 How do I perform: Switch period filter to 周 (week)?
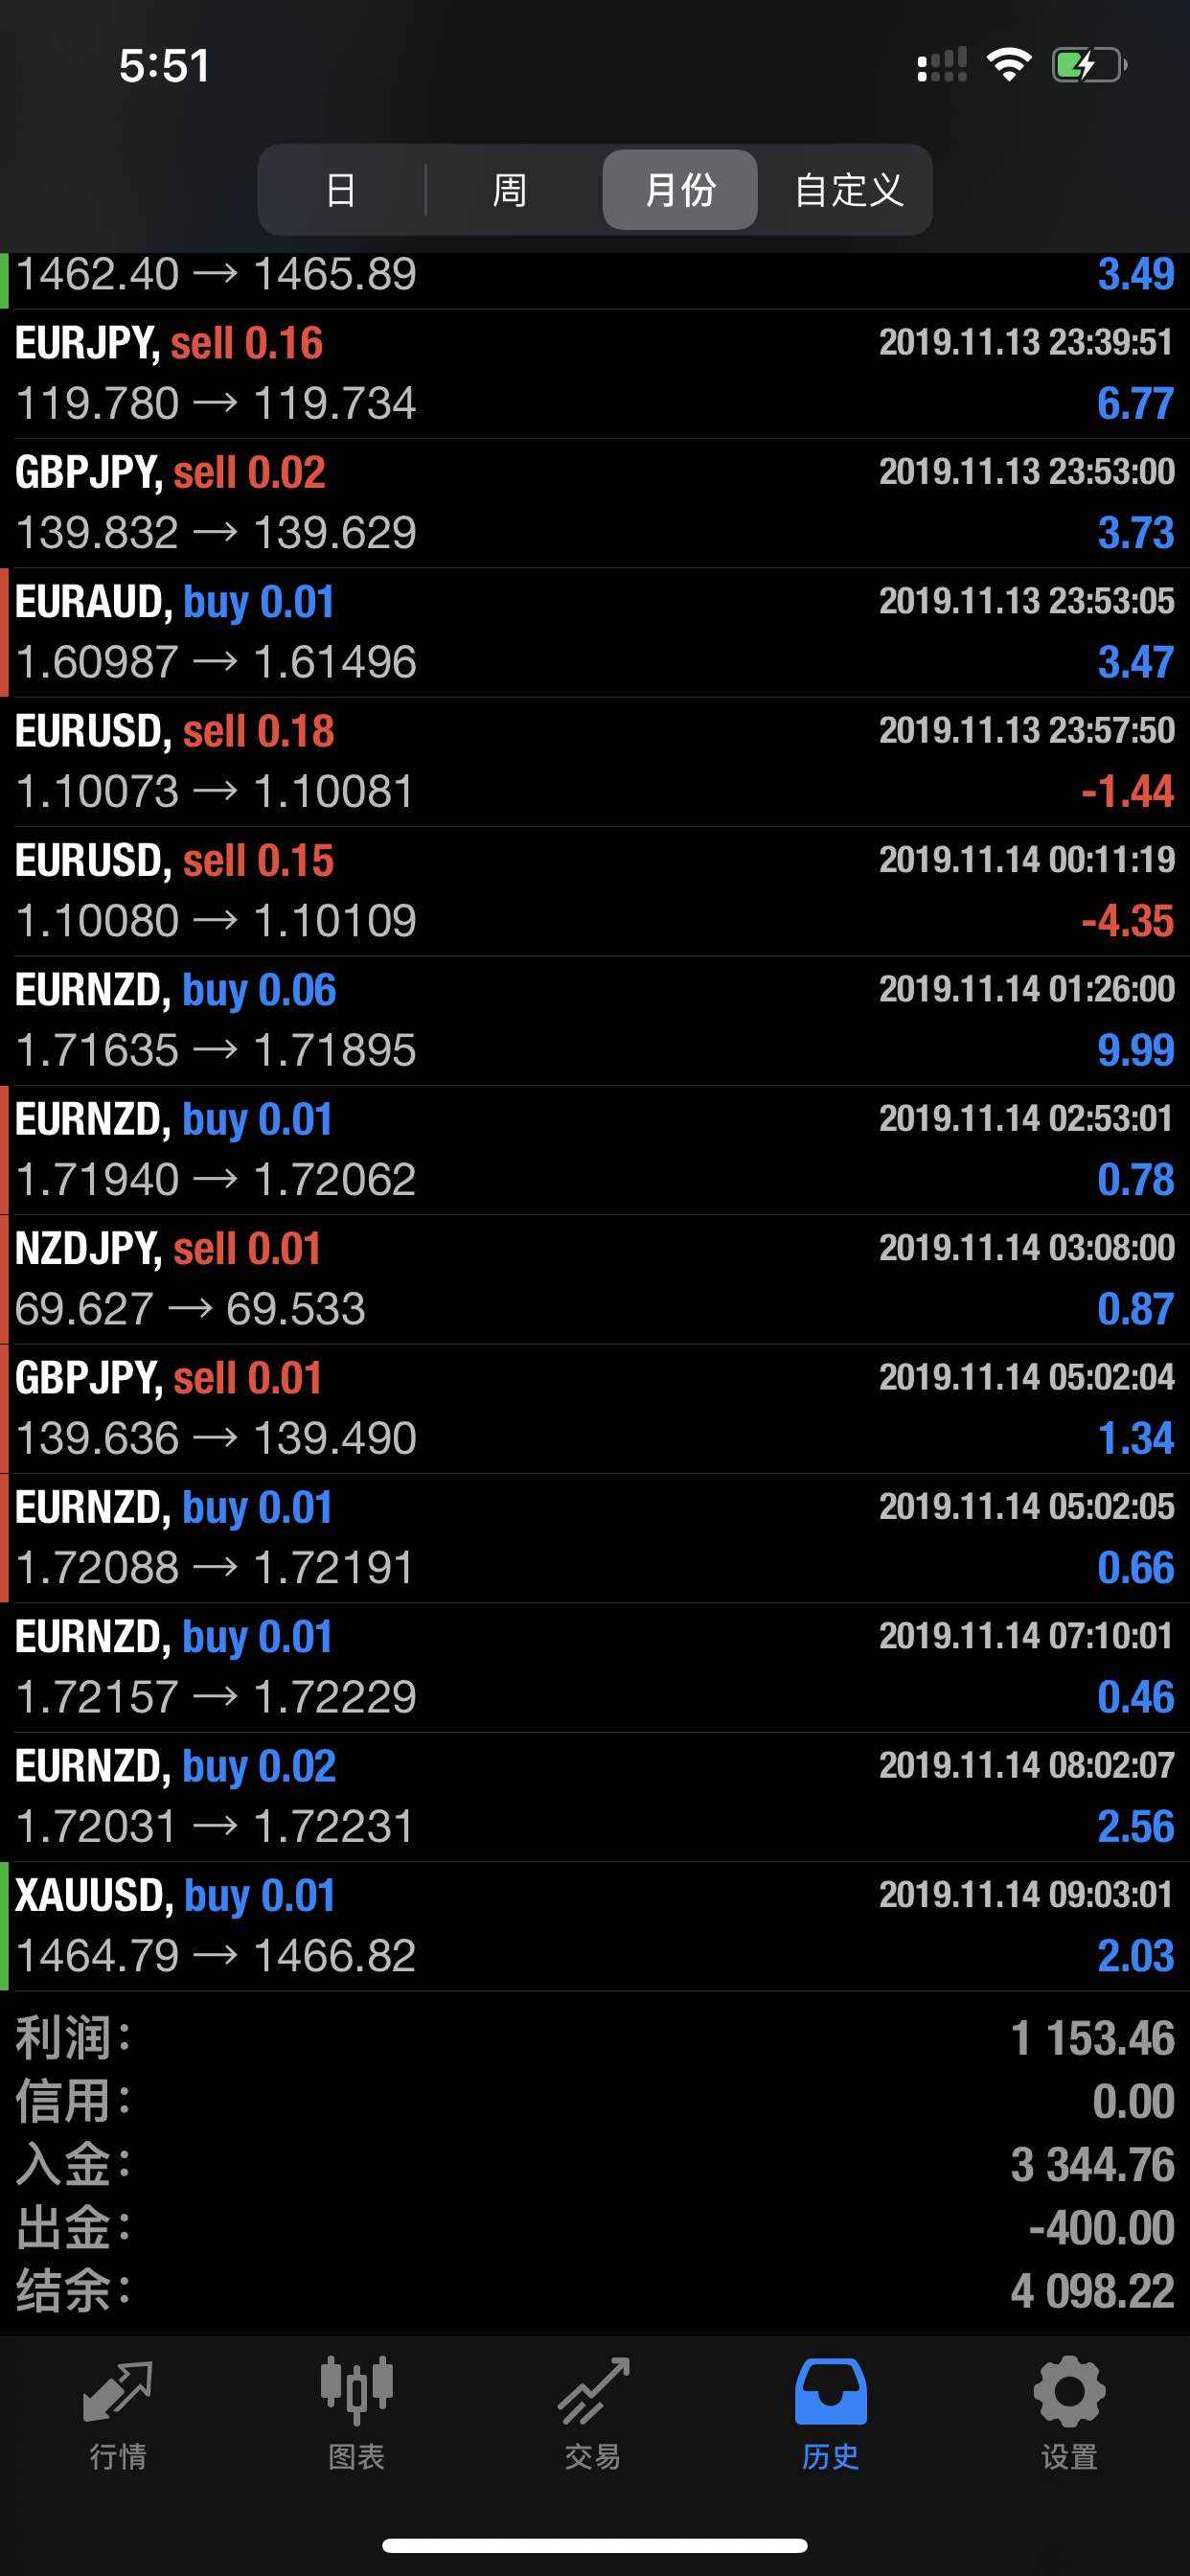[510, 190]
